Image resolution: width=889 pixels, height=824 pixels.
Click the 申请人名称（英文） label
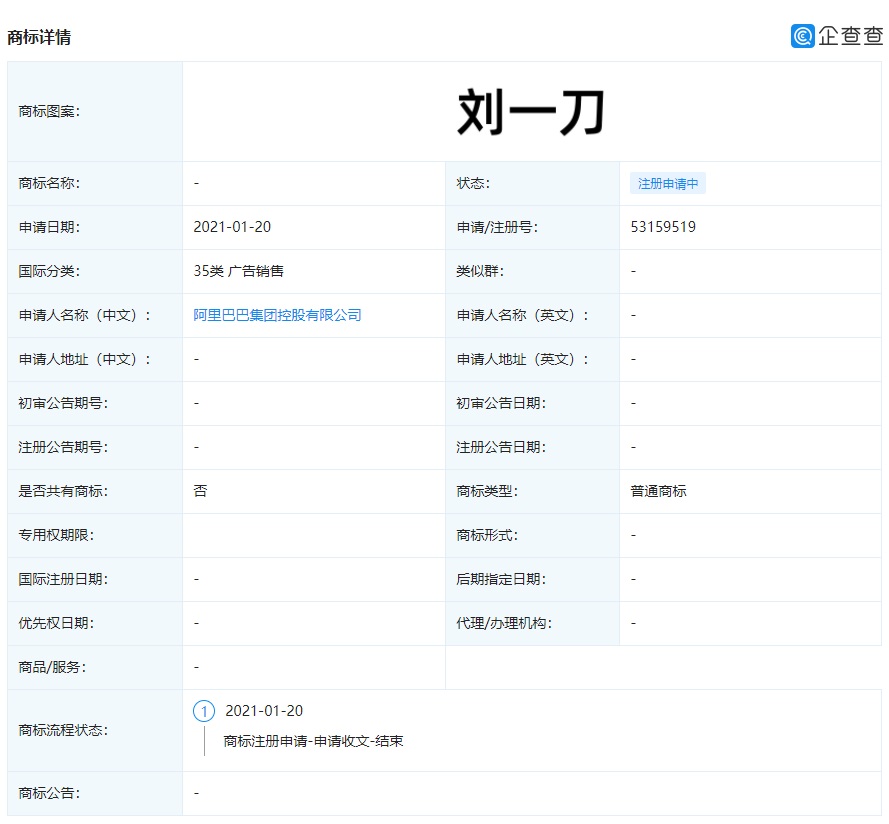click(523, 315)
